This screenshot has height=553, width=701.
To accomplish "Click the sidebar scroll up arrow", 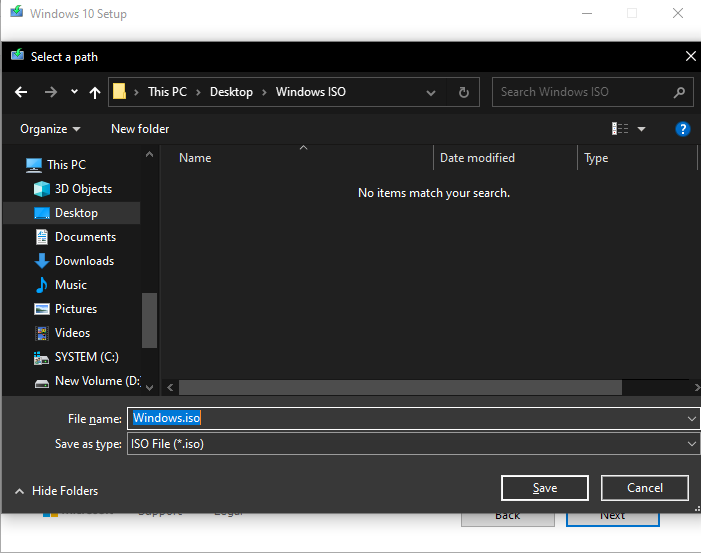I will tap(149, 154).
